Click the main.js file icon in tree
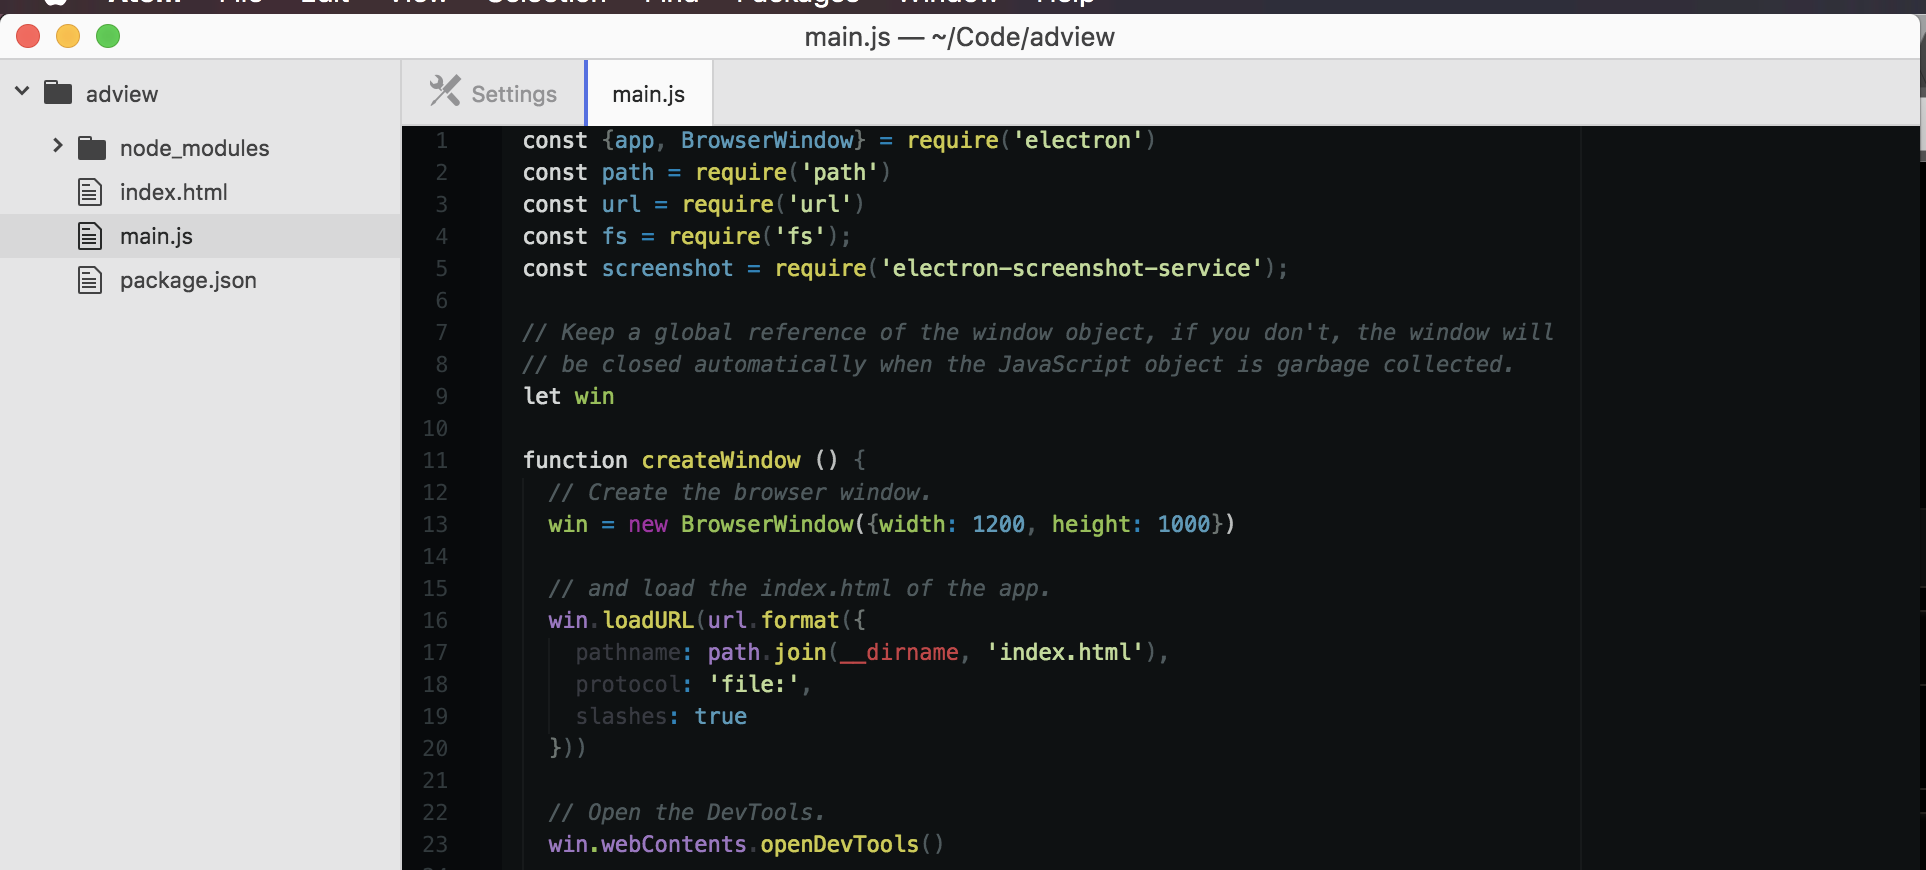Screen dimensions: 1926x870 (90, 236)
